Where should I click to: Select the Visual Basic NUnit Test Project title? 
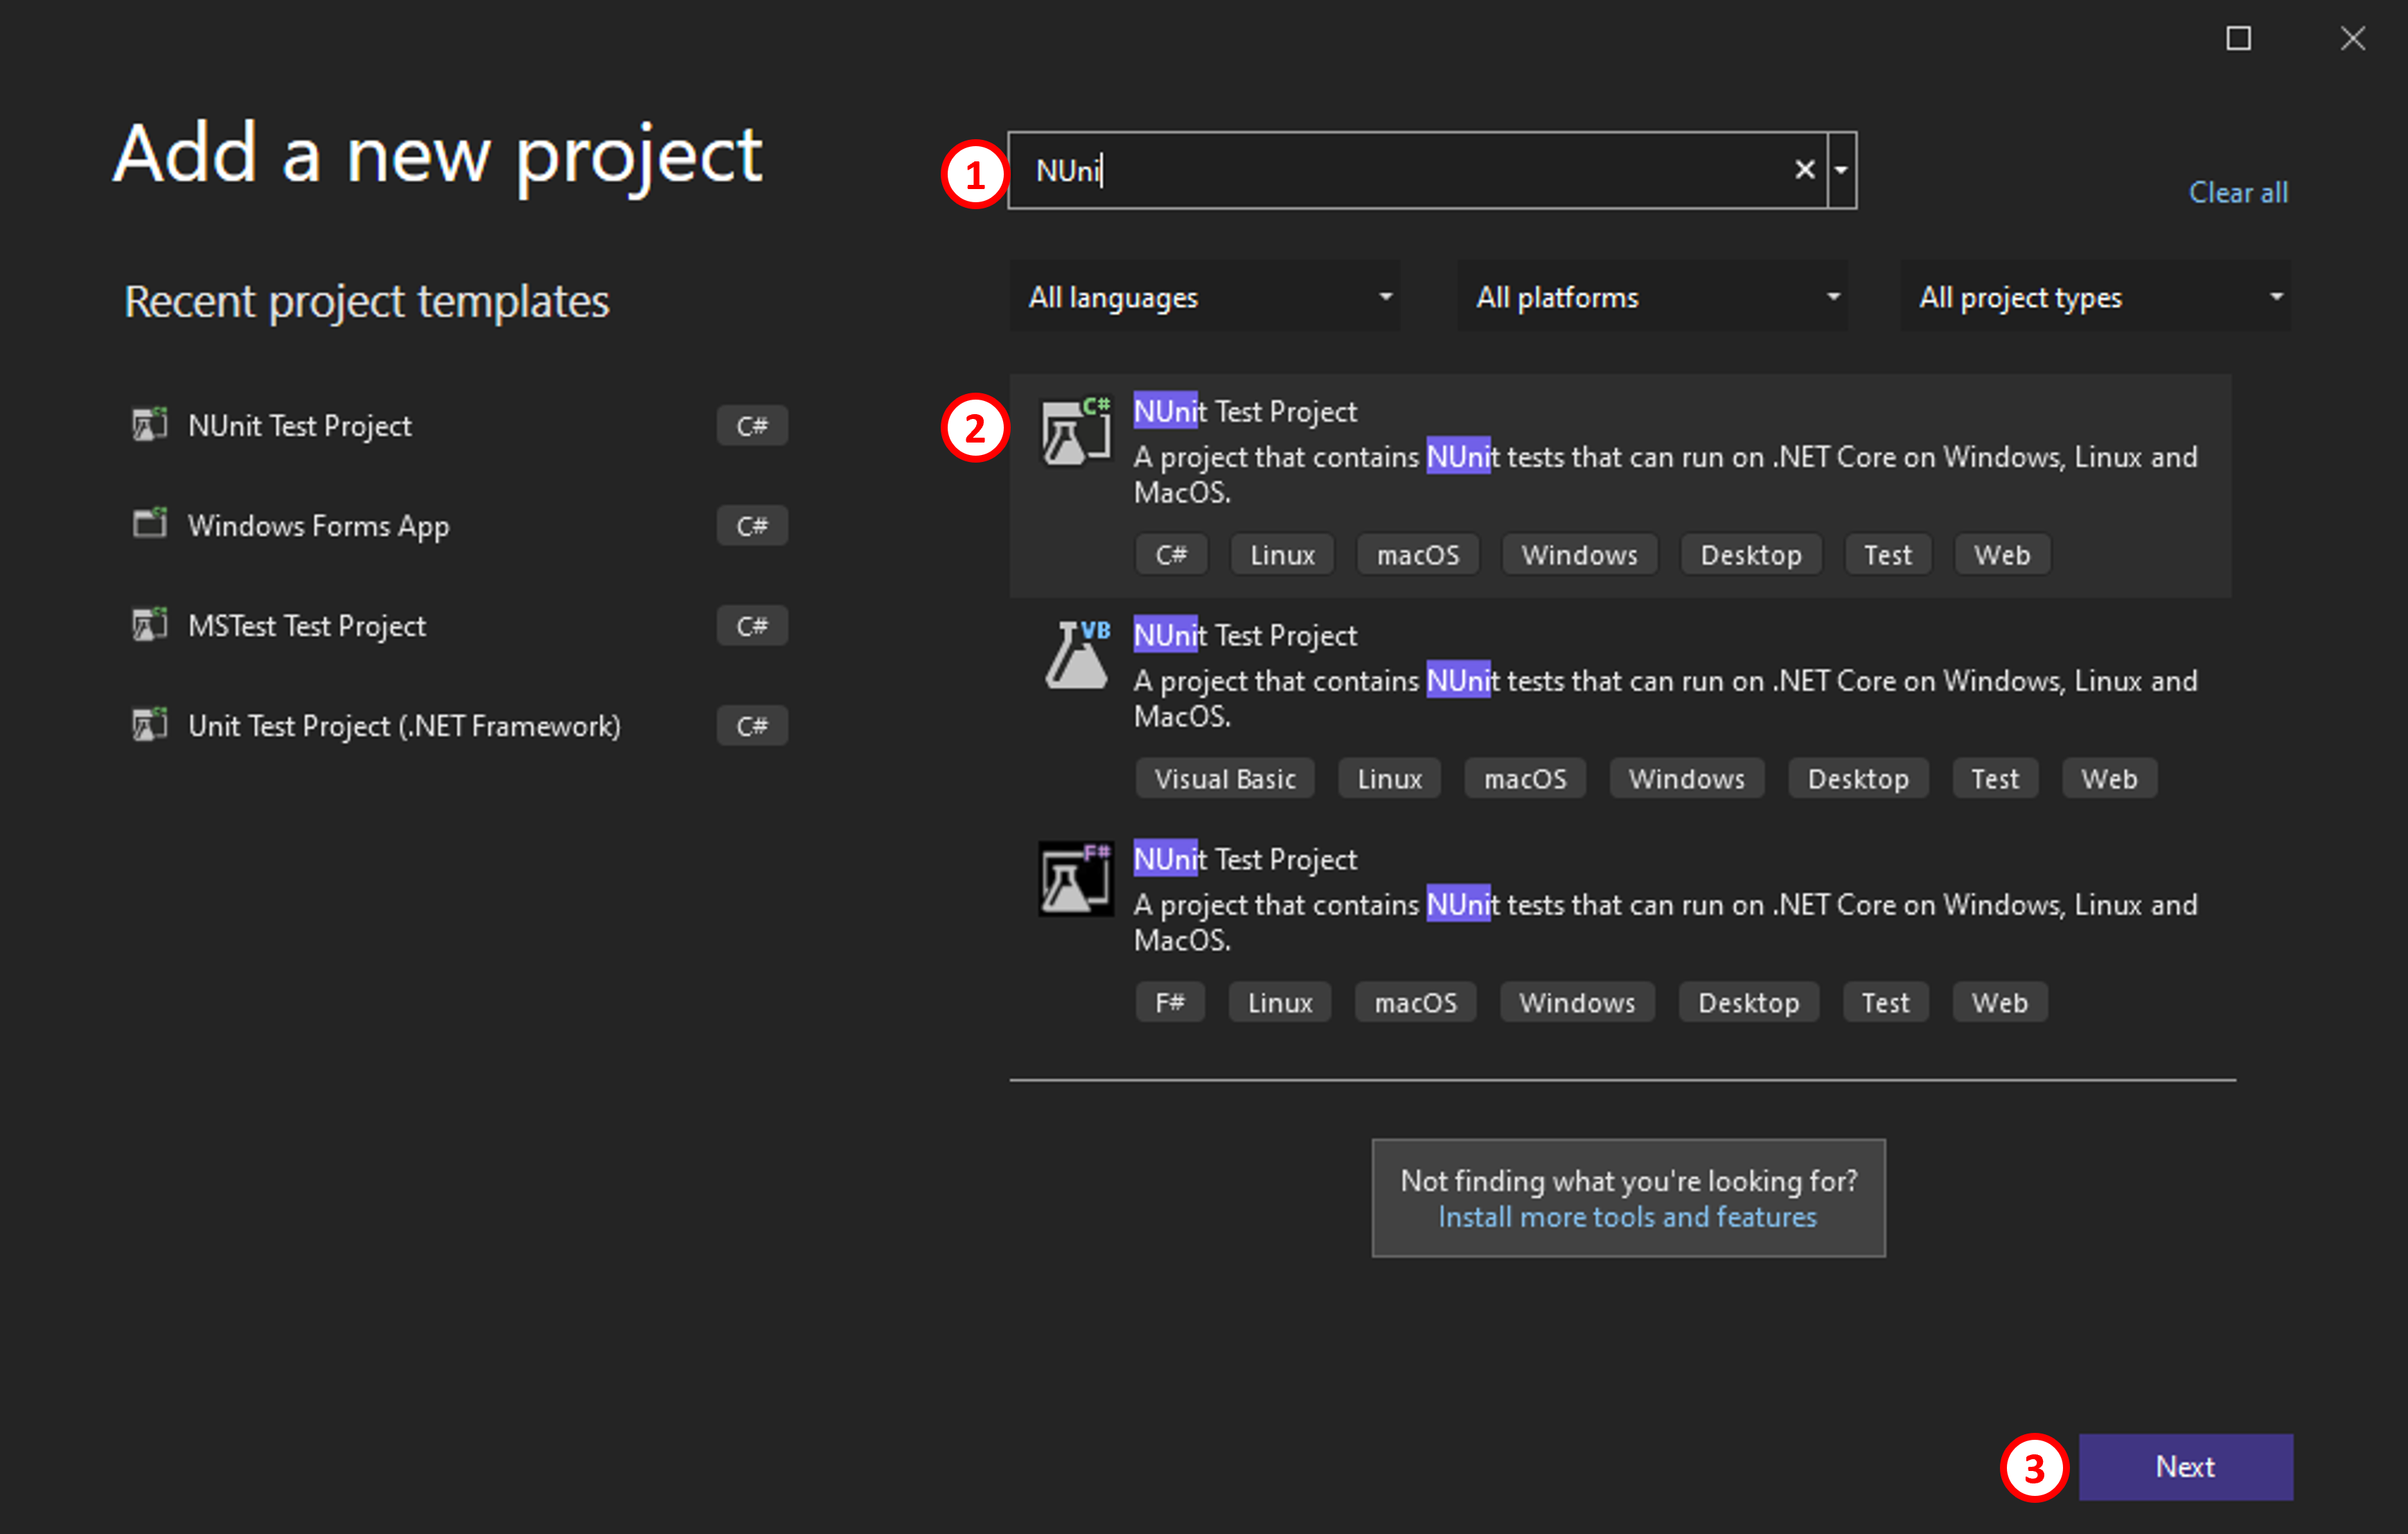click(x=1245, y=635)
